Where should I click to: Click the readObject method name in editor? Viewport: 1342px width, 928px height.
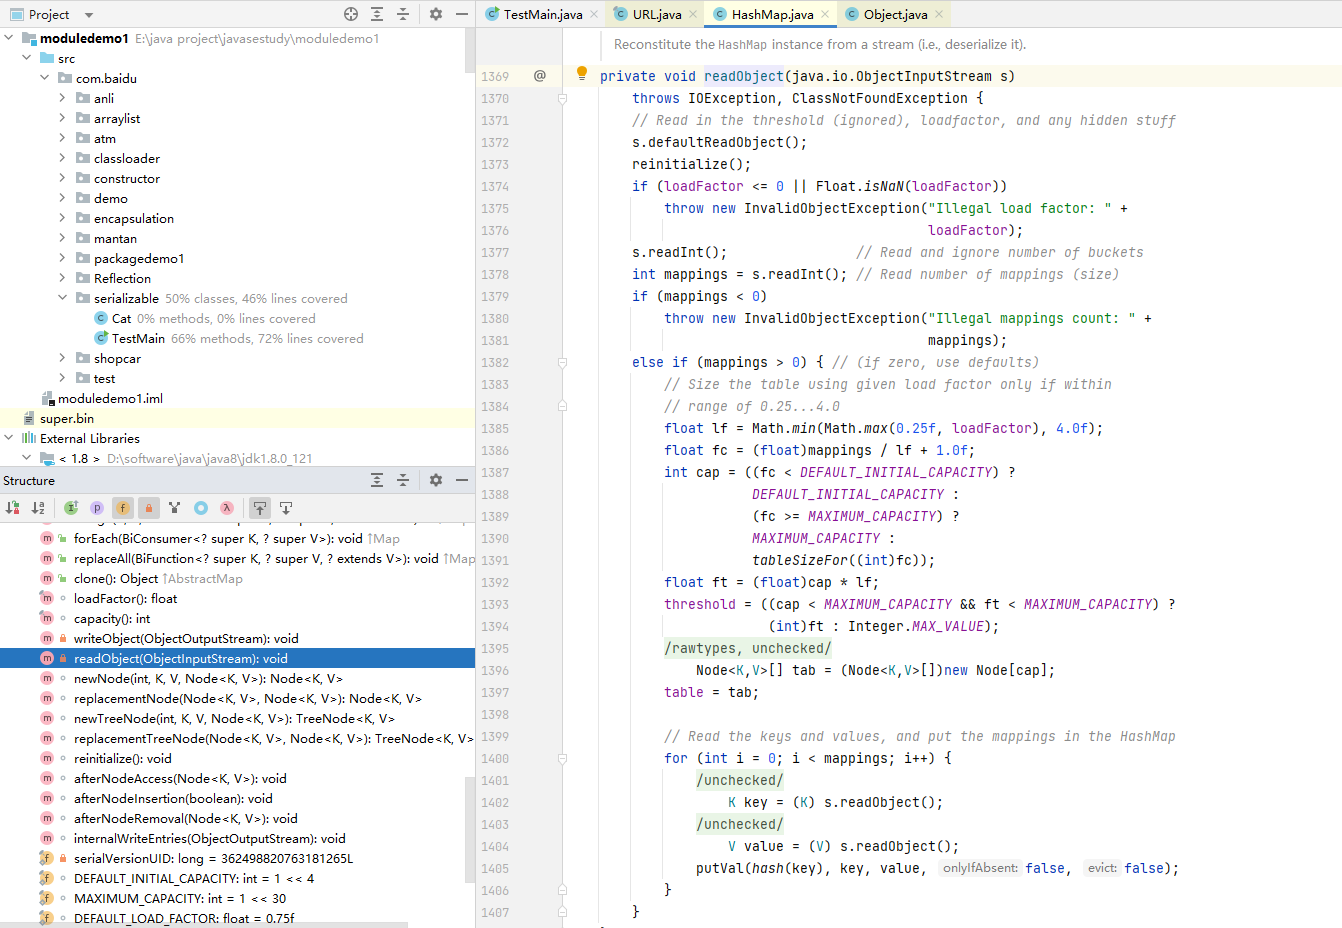coord(744,76)
